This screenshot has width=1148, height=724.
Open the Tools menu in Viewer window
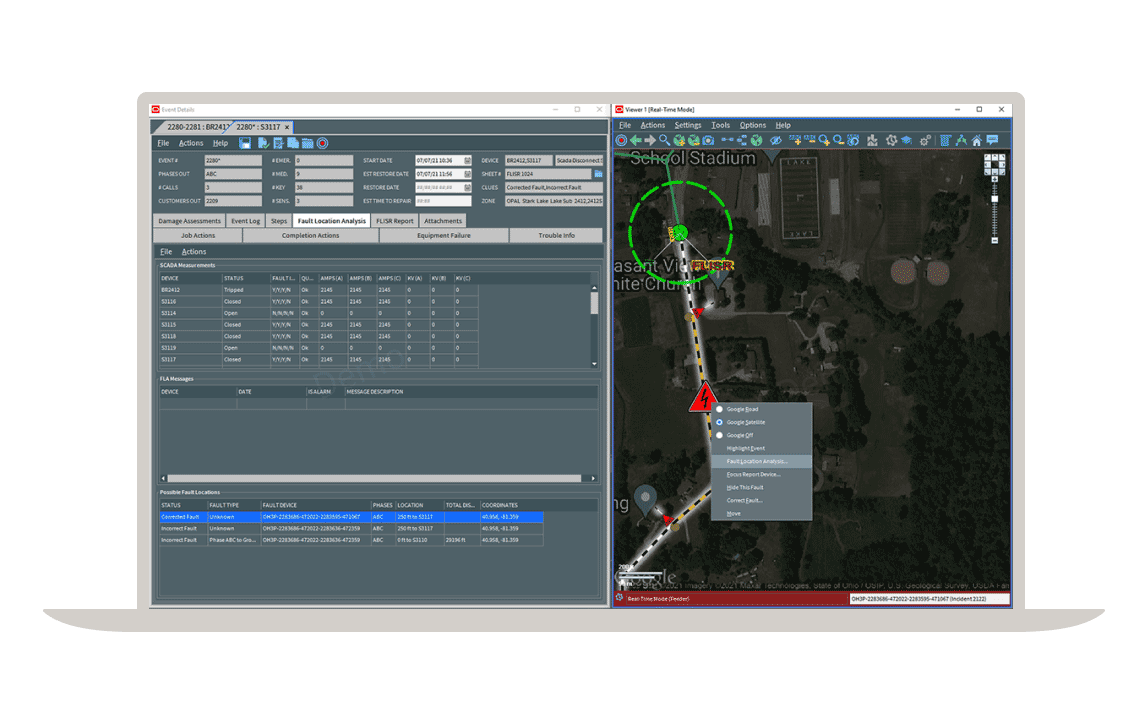(x=720, y=125)
